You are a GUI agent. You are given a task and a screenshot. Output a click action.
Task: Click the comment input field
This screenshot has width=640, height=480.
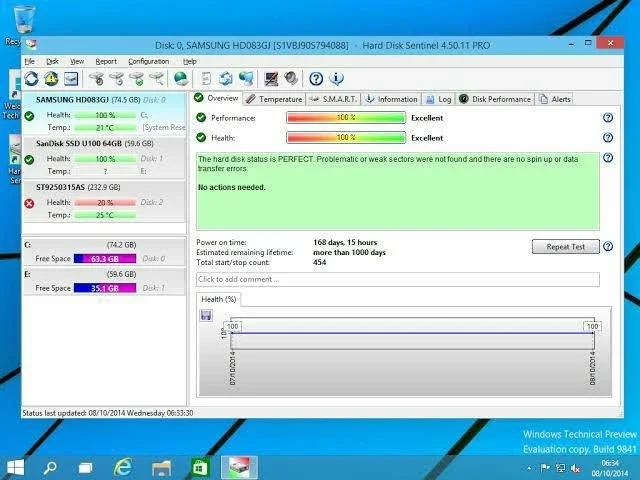click(x=398, y=279)
